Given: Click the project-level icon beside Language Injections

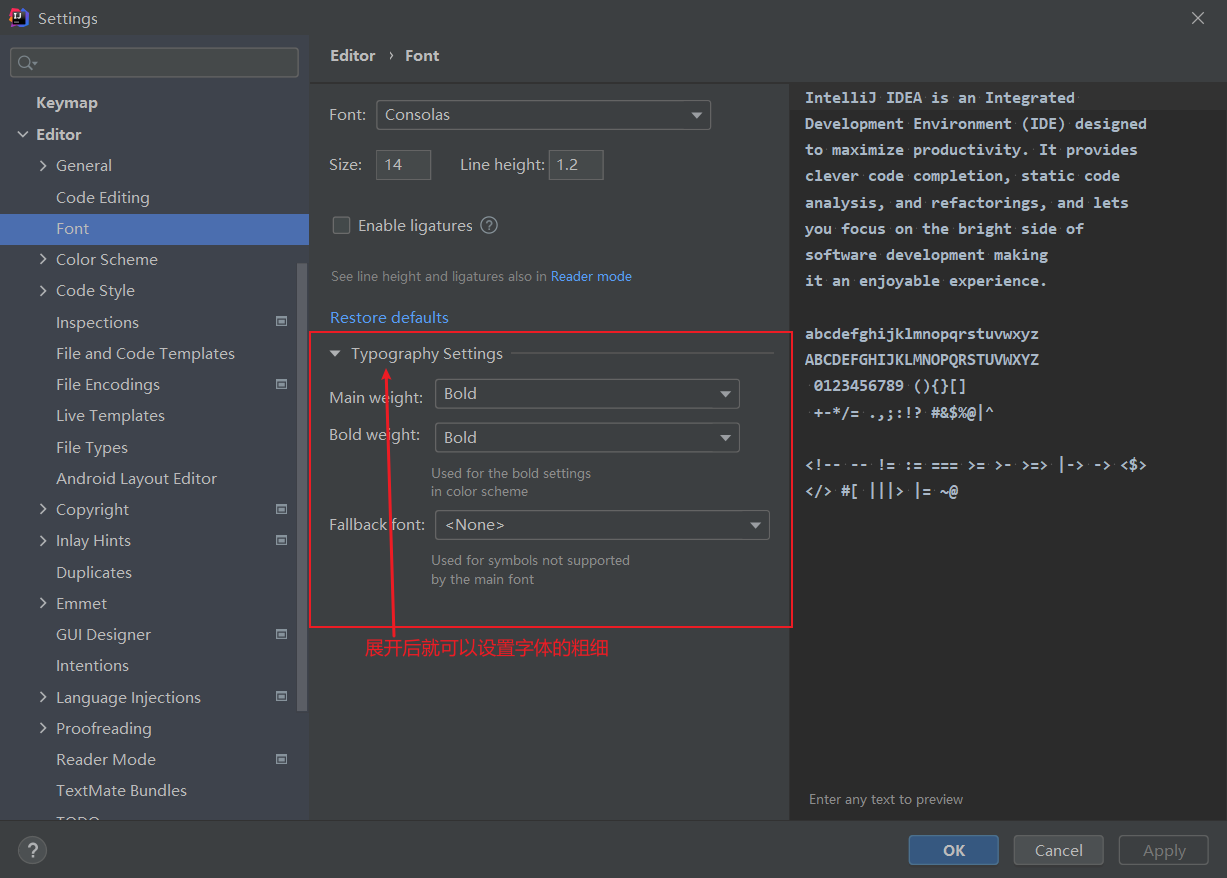Looking at the screenshot, I should pyautogui.click(x=281, y=697).
